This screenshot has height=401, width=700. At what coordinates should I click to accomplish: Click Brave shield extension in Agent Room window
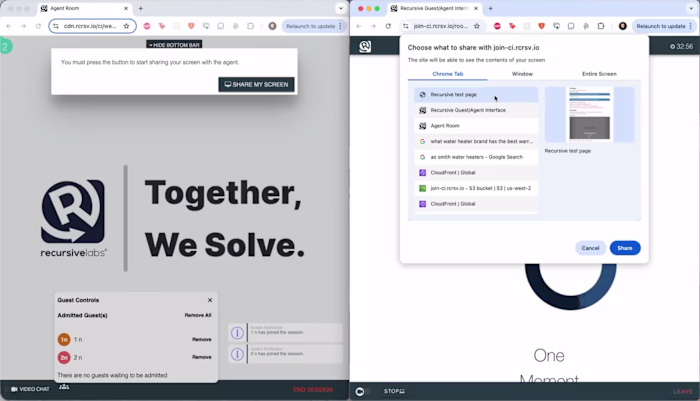coord(191,26)
